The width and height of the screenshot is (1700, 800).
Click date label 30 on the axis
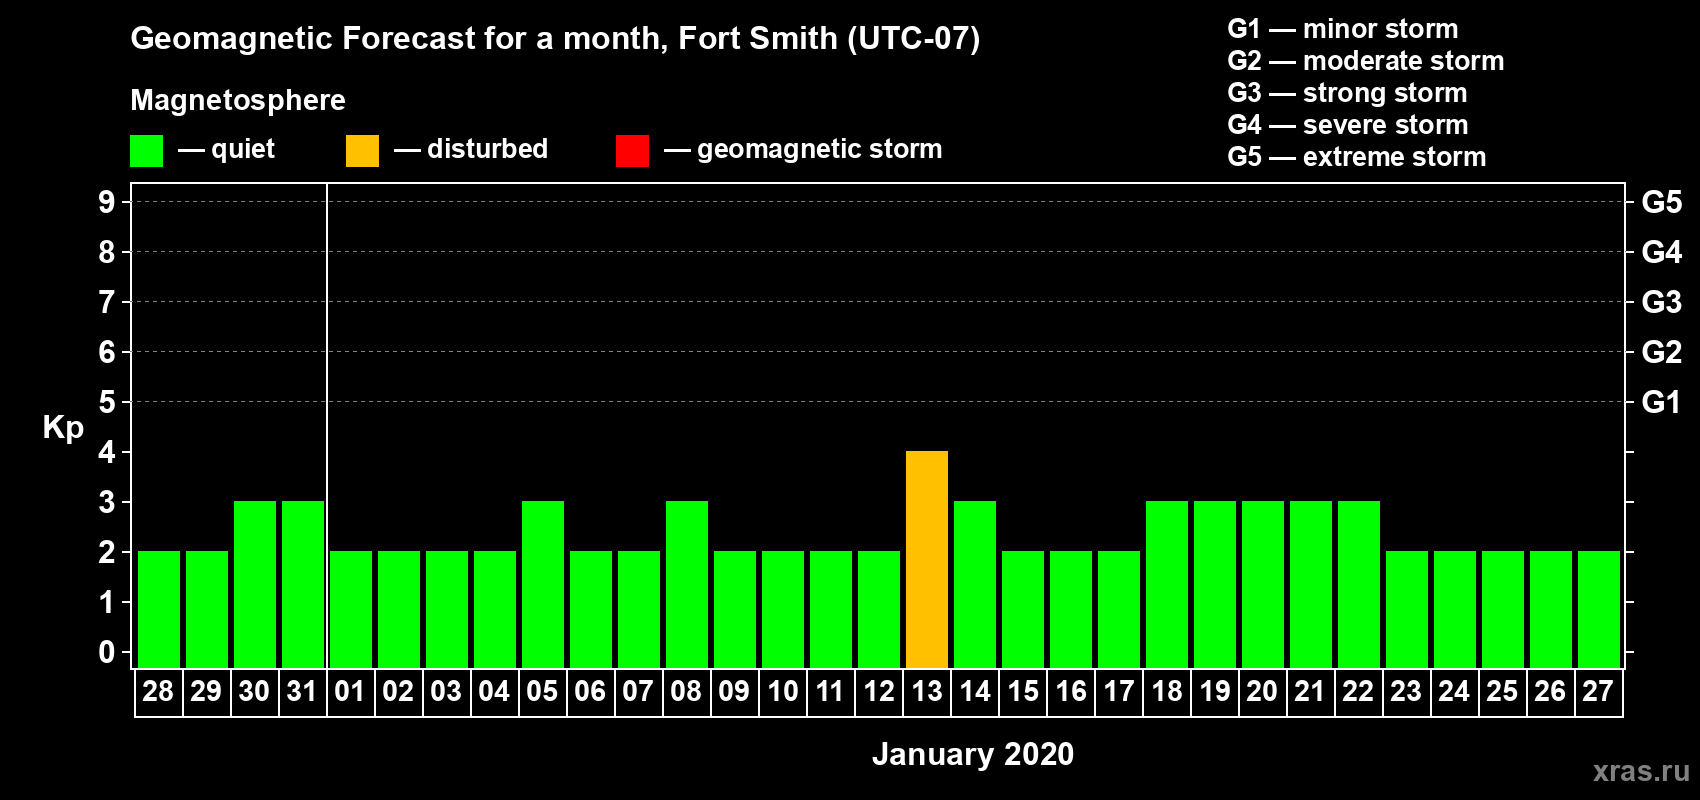pos(254,691)
